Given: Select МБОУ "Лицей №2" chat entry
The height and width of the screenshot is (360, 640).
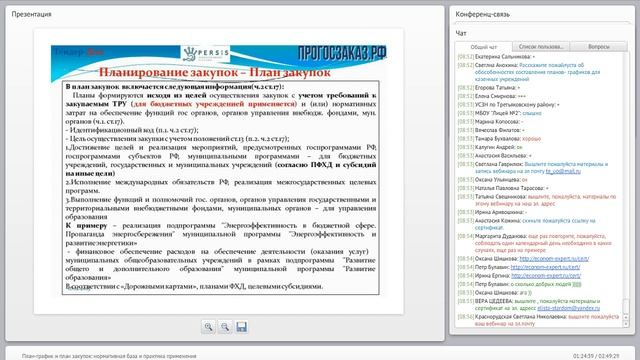Looking at the screenshot, I should (500, 113).
